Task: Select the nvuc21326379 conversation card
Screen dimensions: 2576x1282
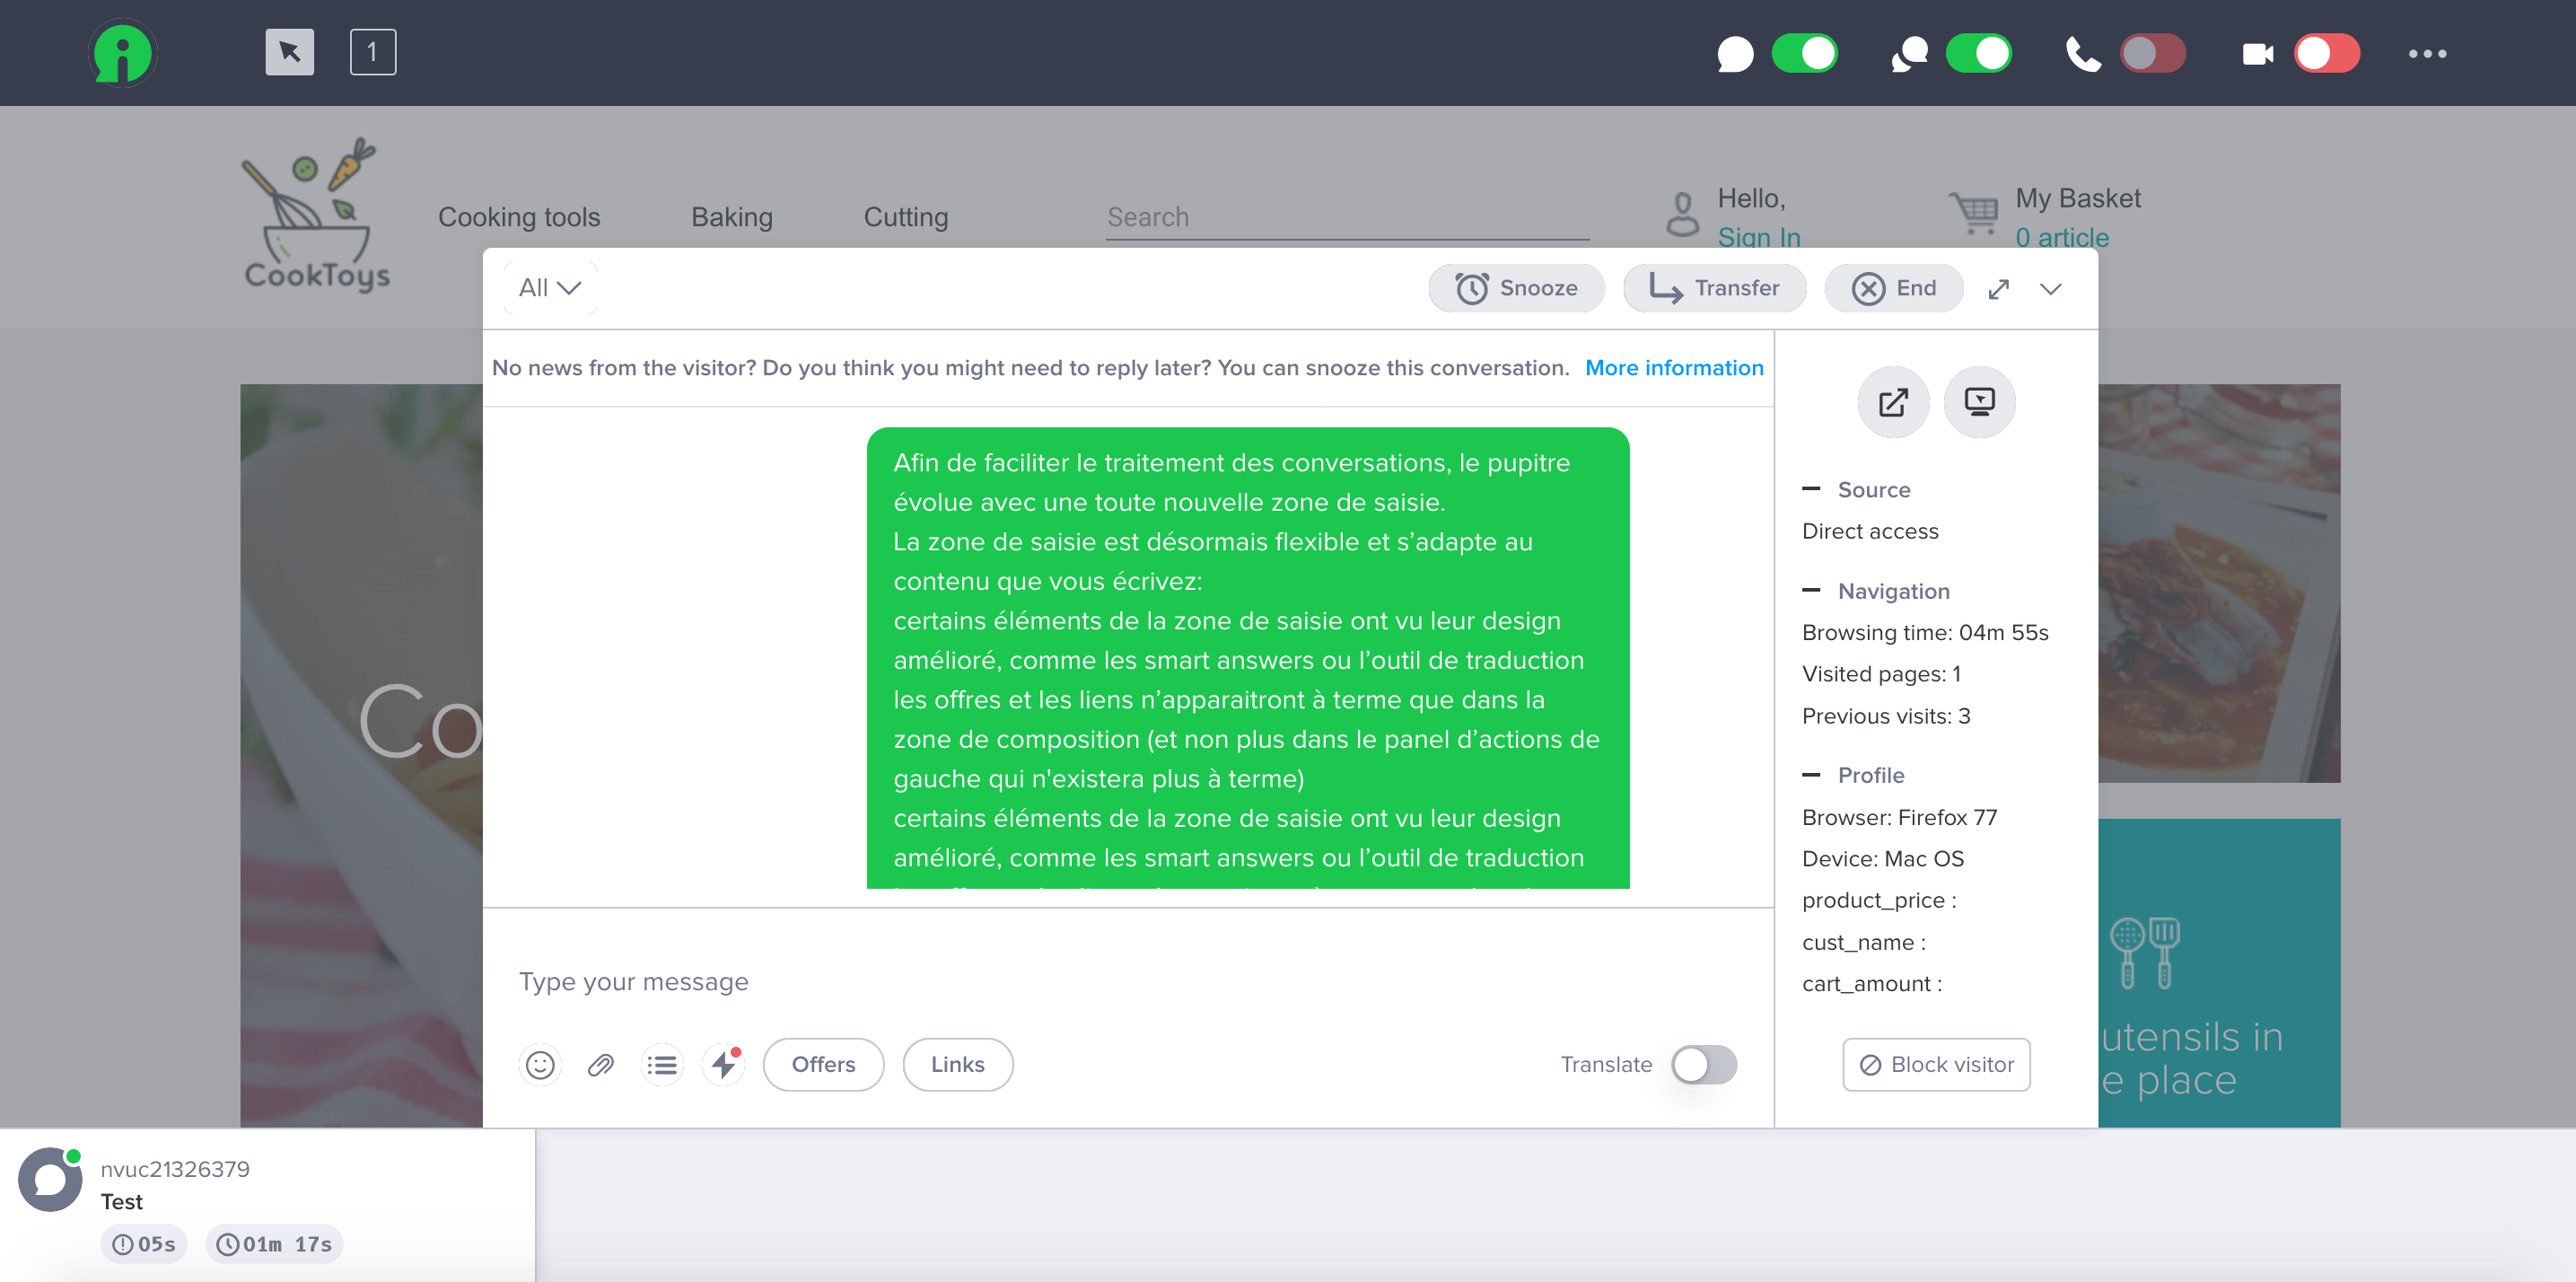Action: (267, 1205)
